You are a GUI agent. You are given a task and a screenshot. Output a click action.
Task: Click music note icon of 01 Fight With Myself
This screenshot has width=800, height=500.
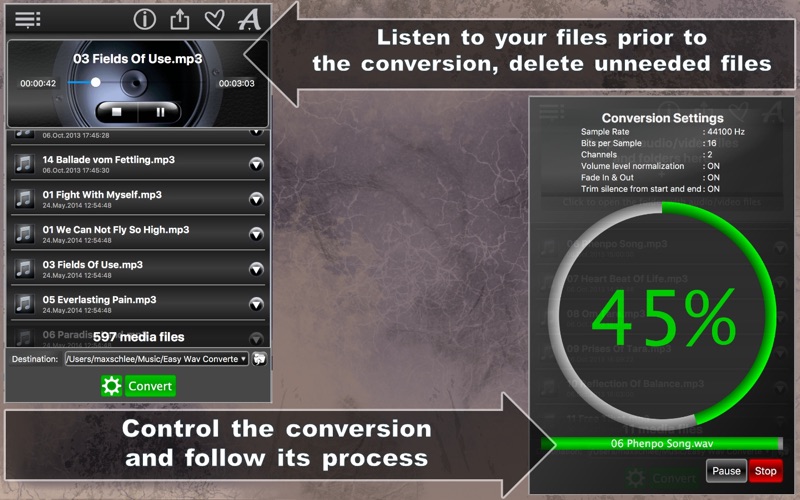point(24,199)
